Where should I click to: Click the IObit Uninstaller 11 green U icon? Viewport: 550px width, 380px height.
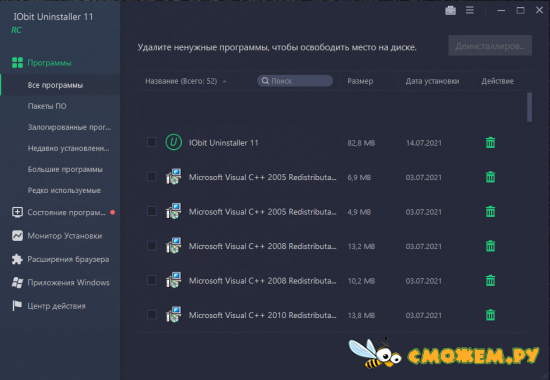pos(174,142)
